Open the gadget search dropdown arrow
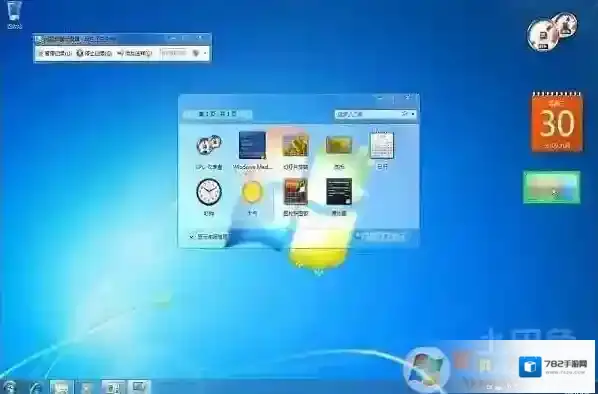 [x=413, y=114]
